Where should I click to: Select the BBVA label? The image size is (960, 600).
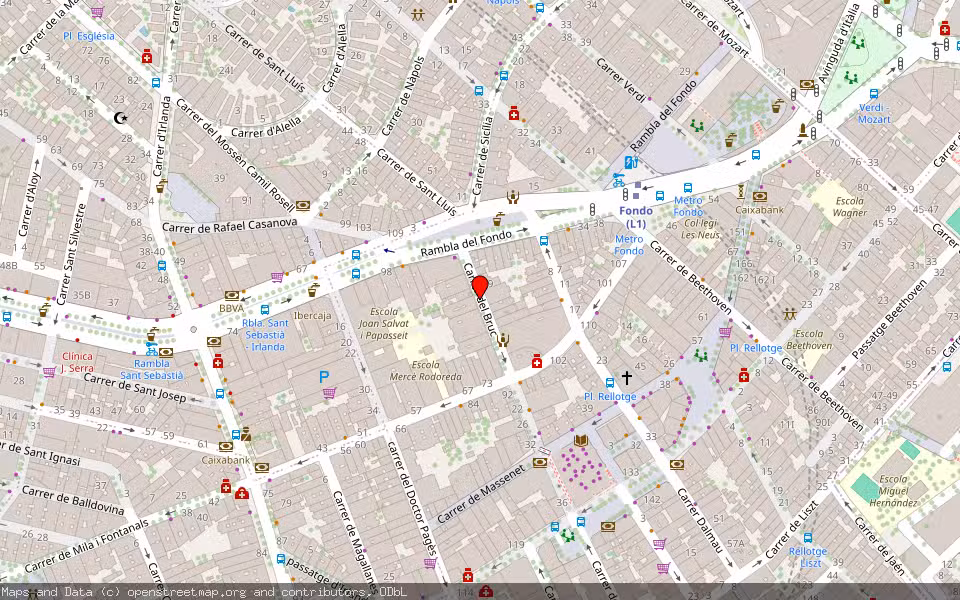231,309
